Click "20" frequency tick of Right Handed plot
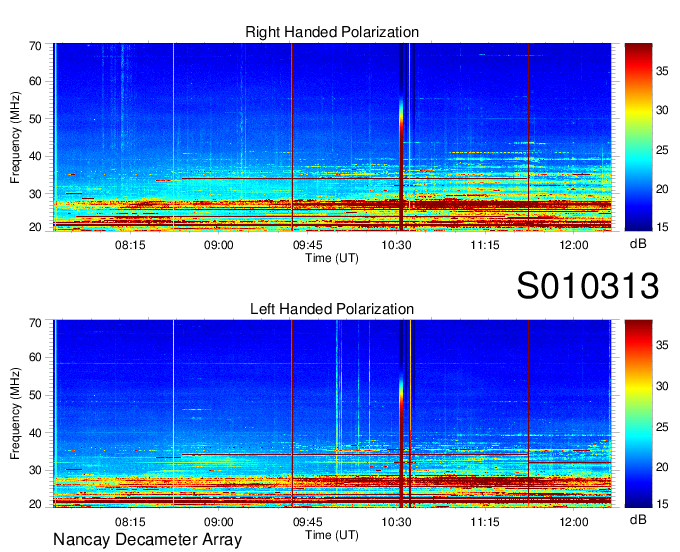This screenshot has height=552, width=680. click(35, 227)
